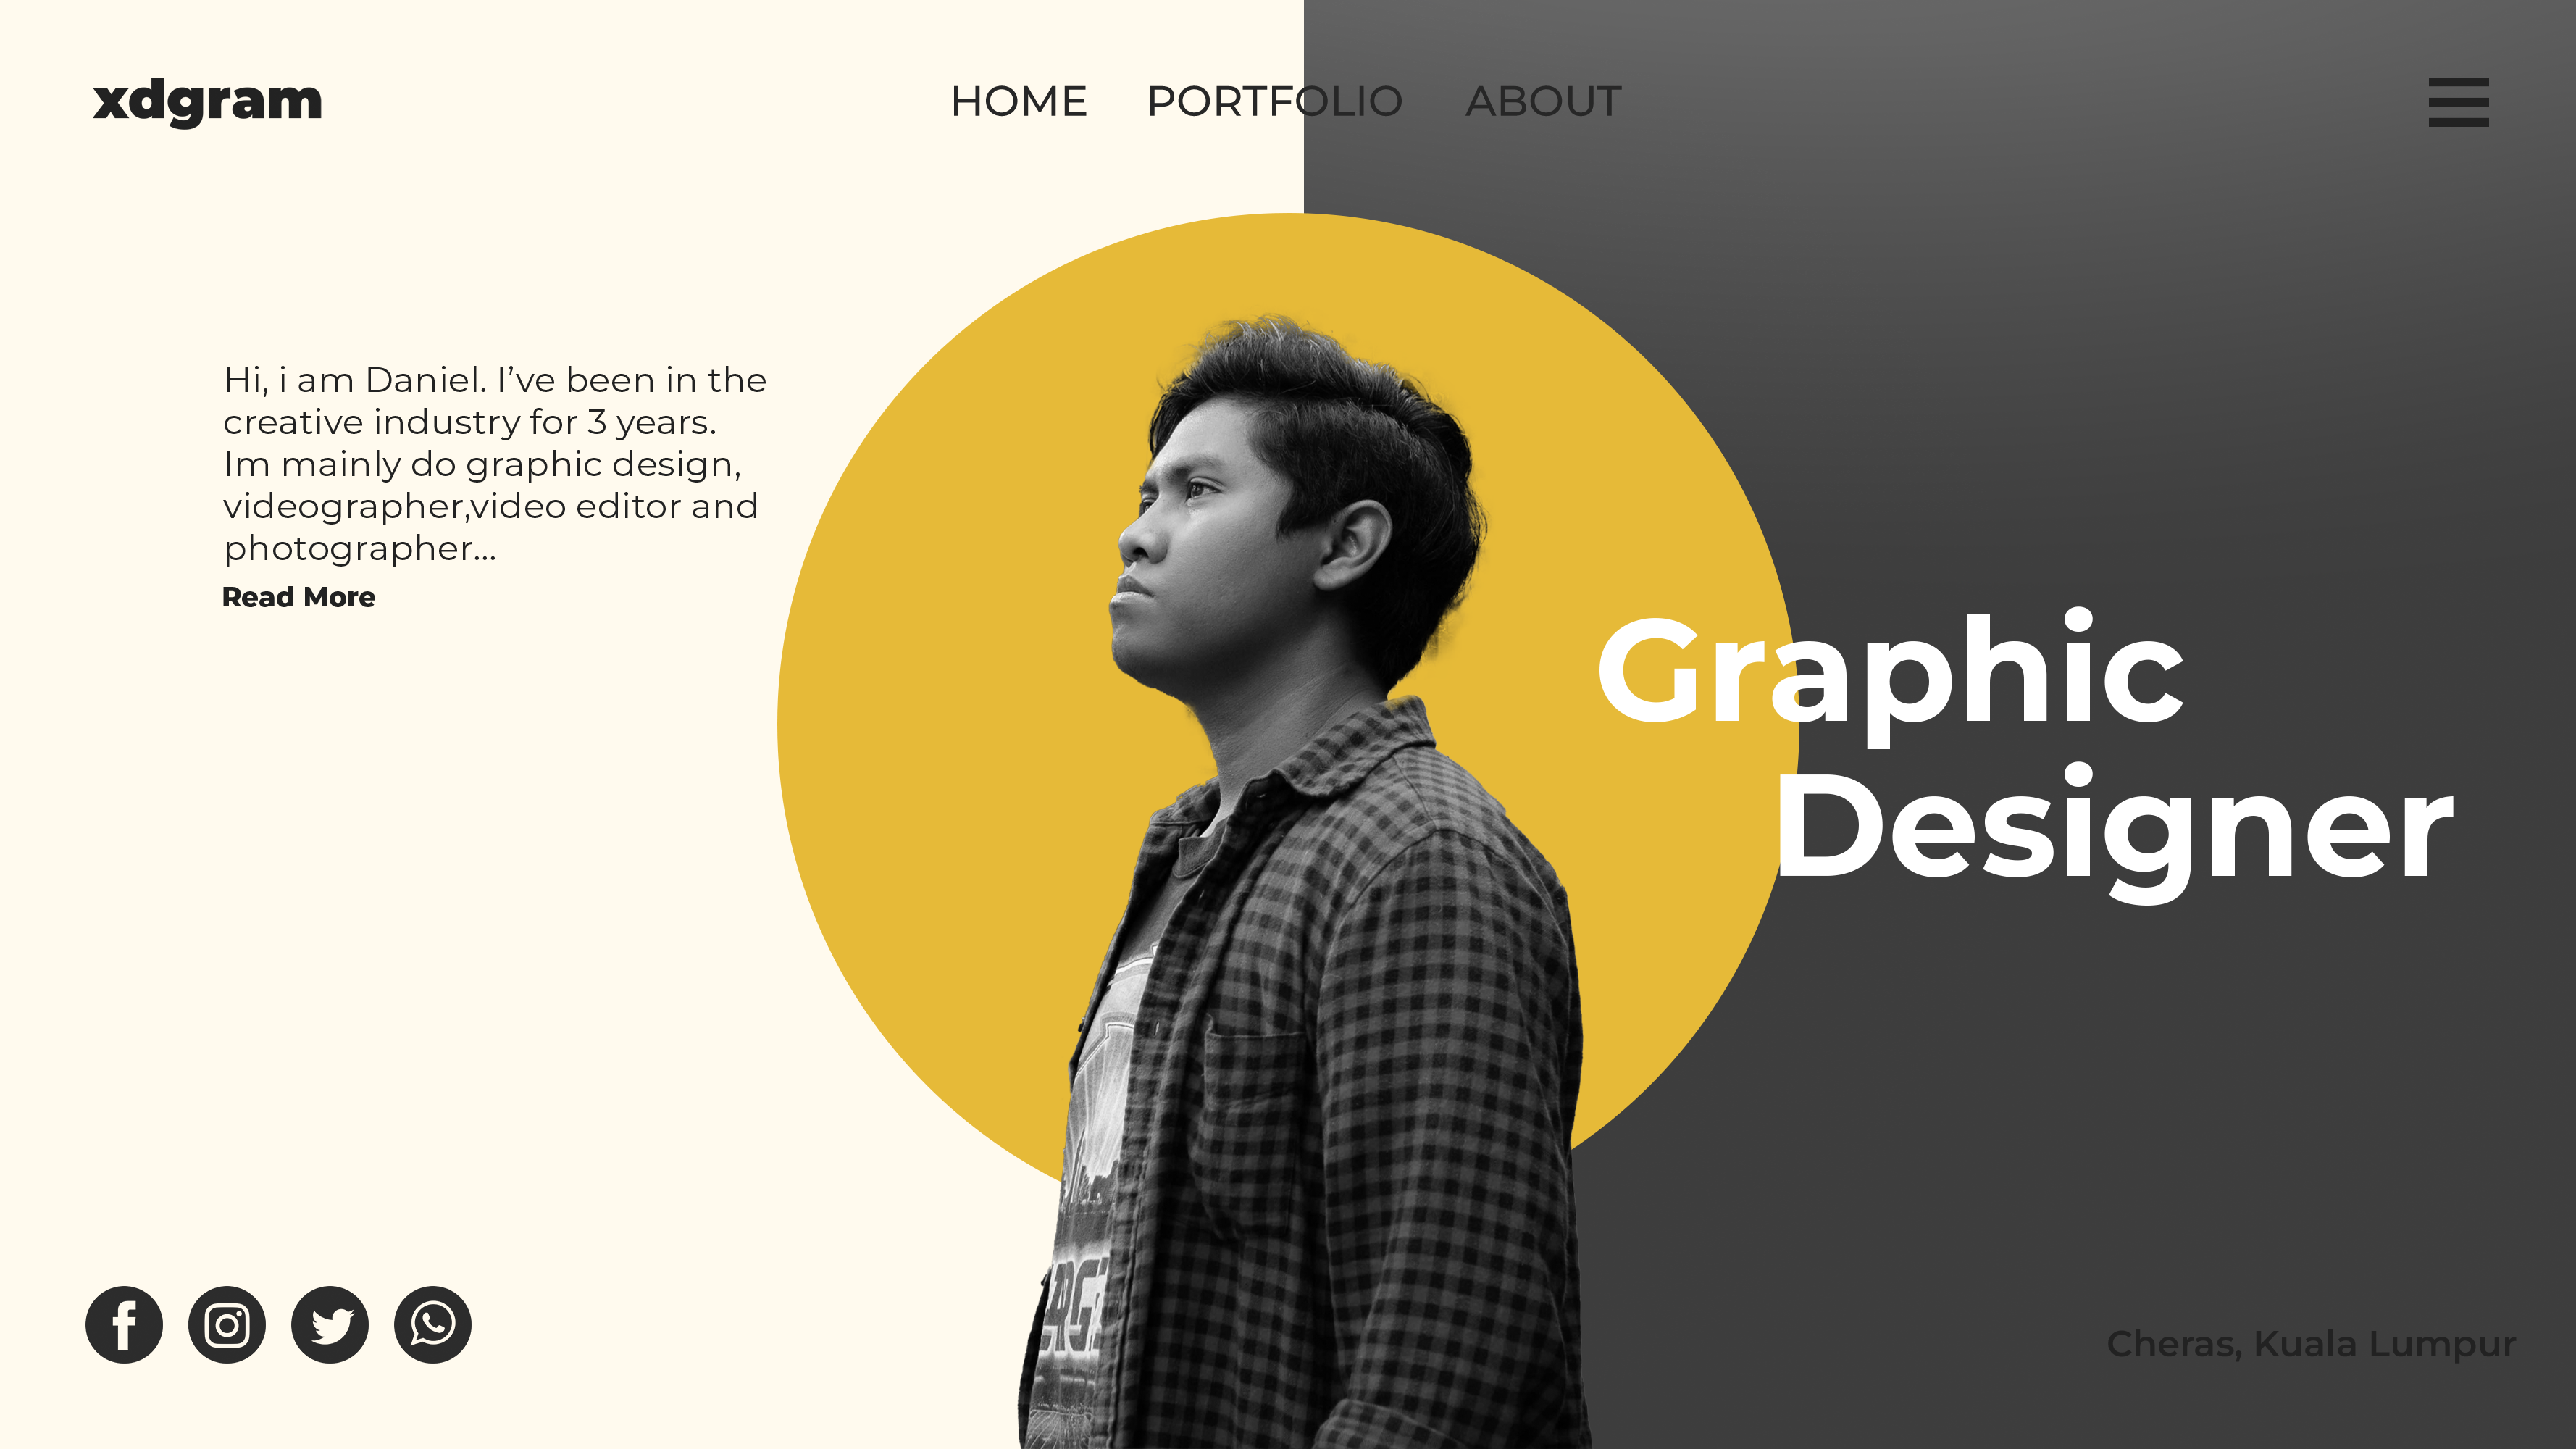Open the Facebook social icon
Viewport: 2576px width, 1449px height.
click(124, 1324)
